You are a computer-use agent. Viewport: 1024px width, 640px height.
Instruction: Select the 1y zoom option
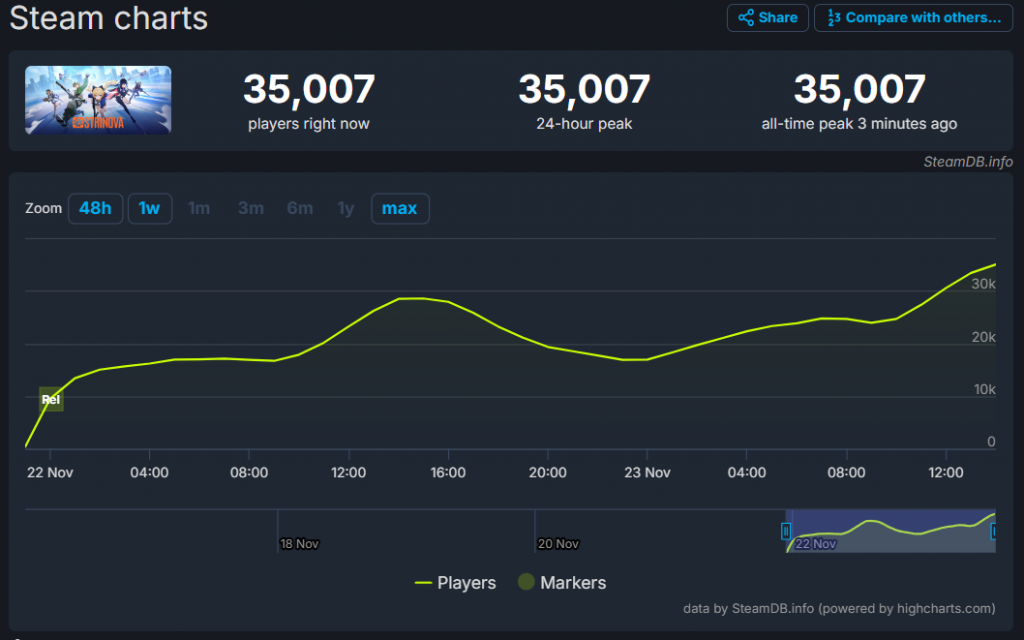[x=345, y=208]
